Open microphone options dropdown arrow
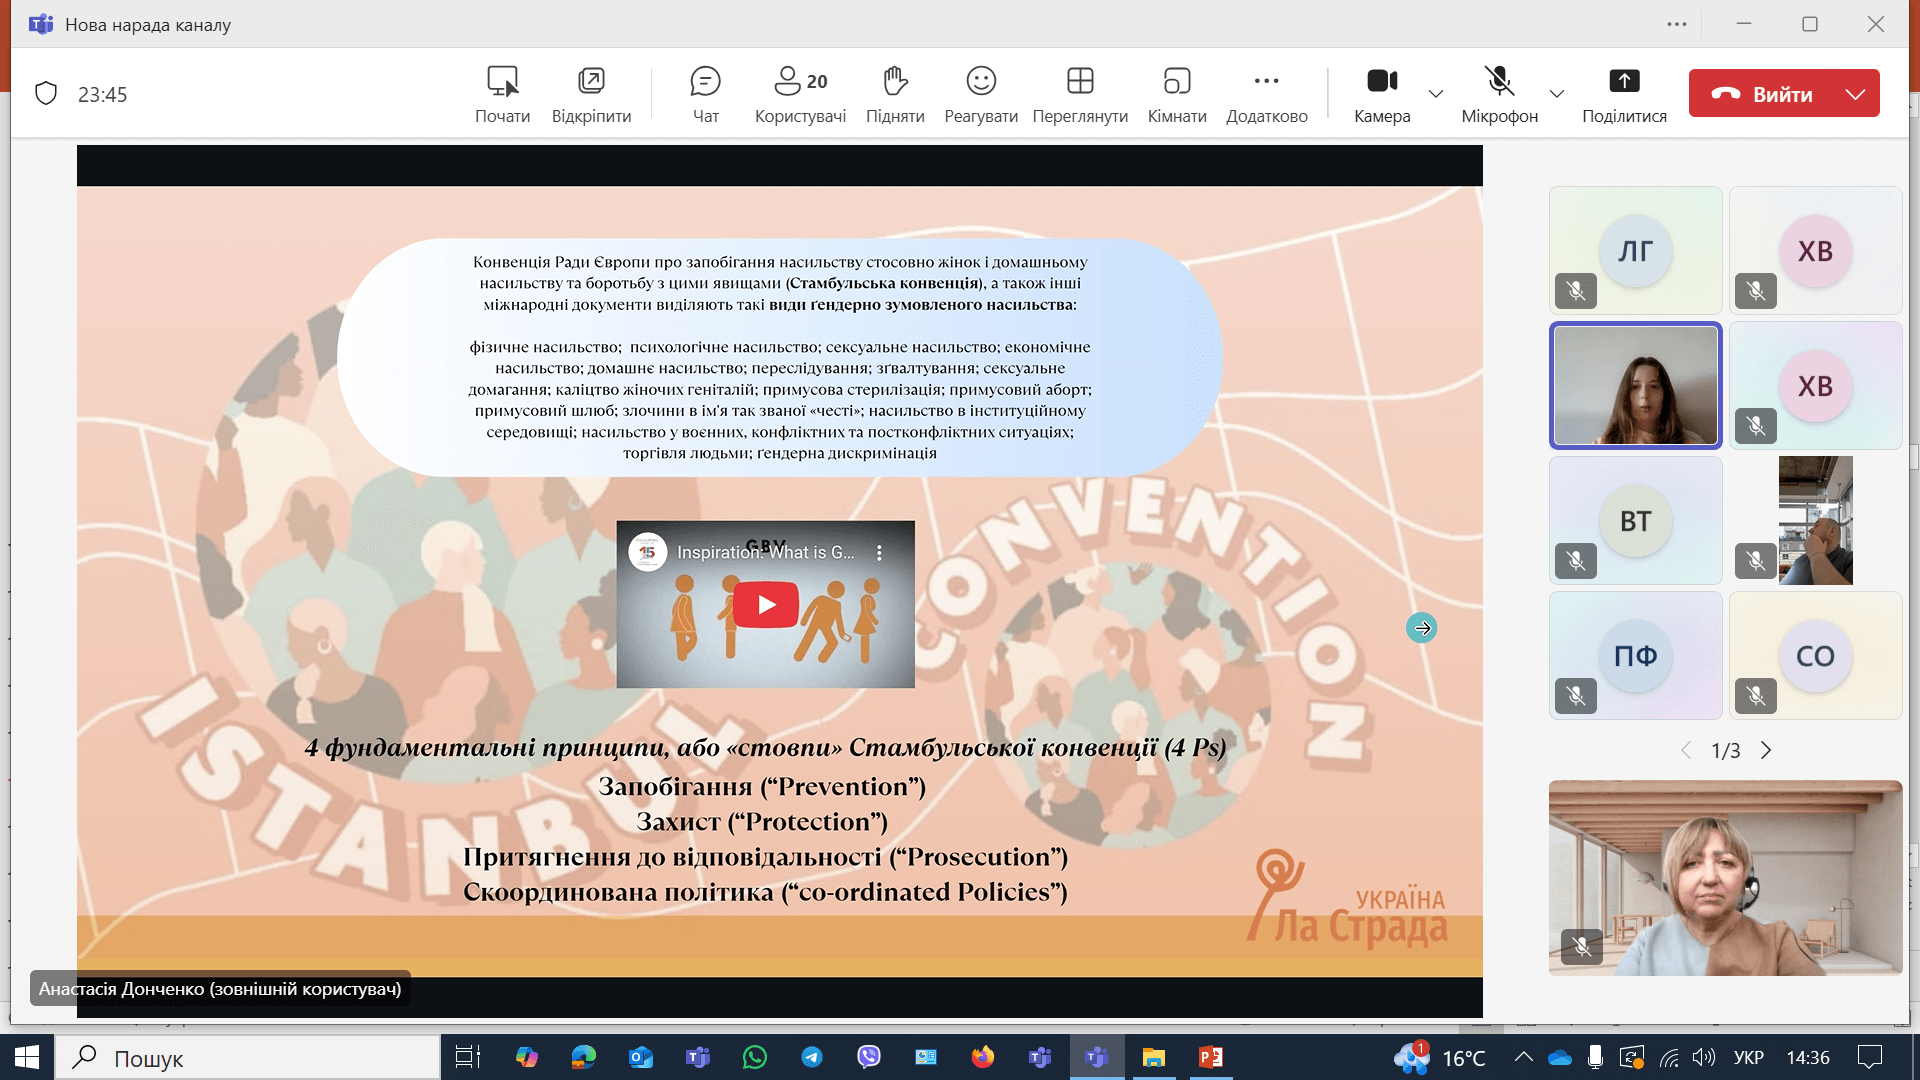The width and height of the screenshot is (1920, 1080). click(x=1557, y=94)
